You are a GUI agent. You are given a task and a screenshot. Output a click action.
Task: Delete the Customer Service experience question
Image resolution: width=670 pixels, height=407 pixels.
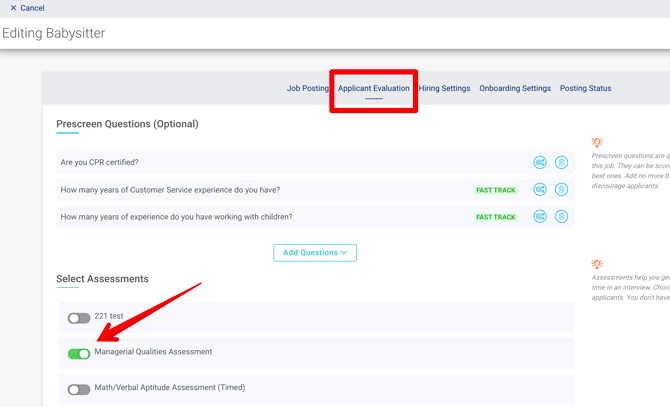tap(561, 189)
